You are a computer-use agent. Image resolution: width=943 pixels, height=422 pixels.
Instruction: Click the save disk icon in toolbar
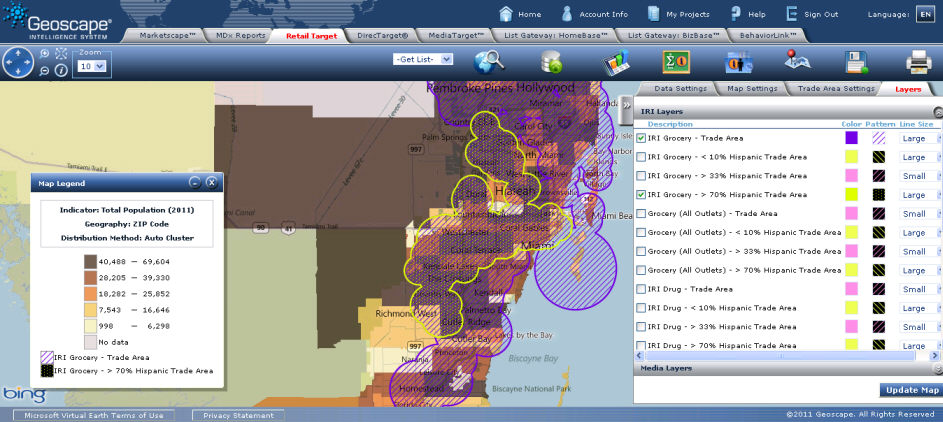pyautogui.click(x=856, y=63)
